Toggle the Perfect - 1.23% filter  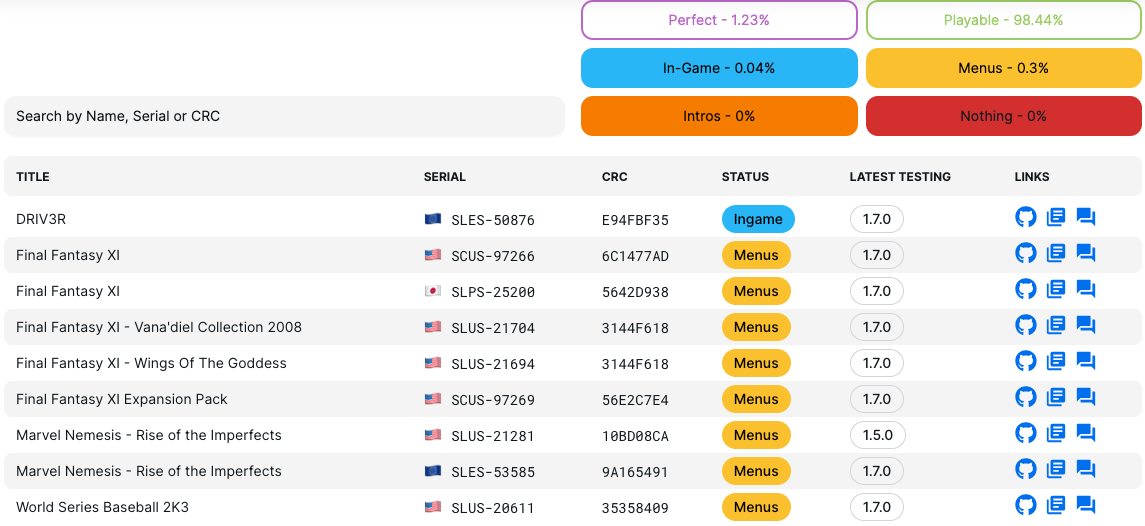pos(719,20)
